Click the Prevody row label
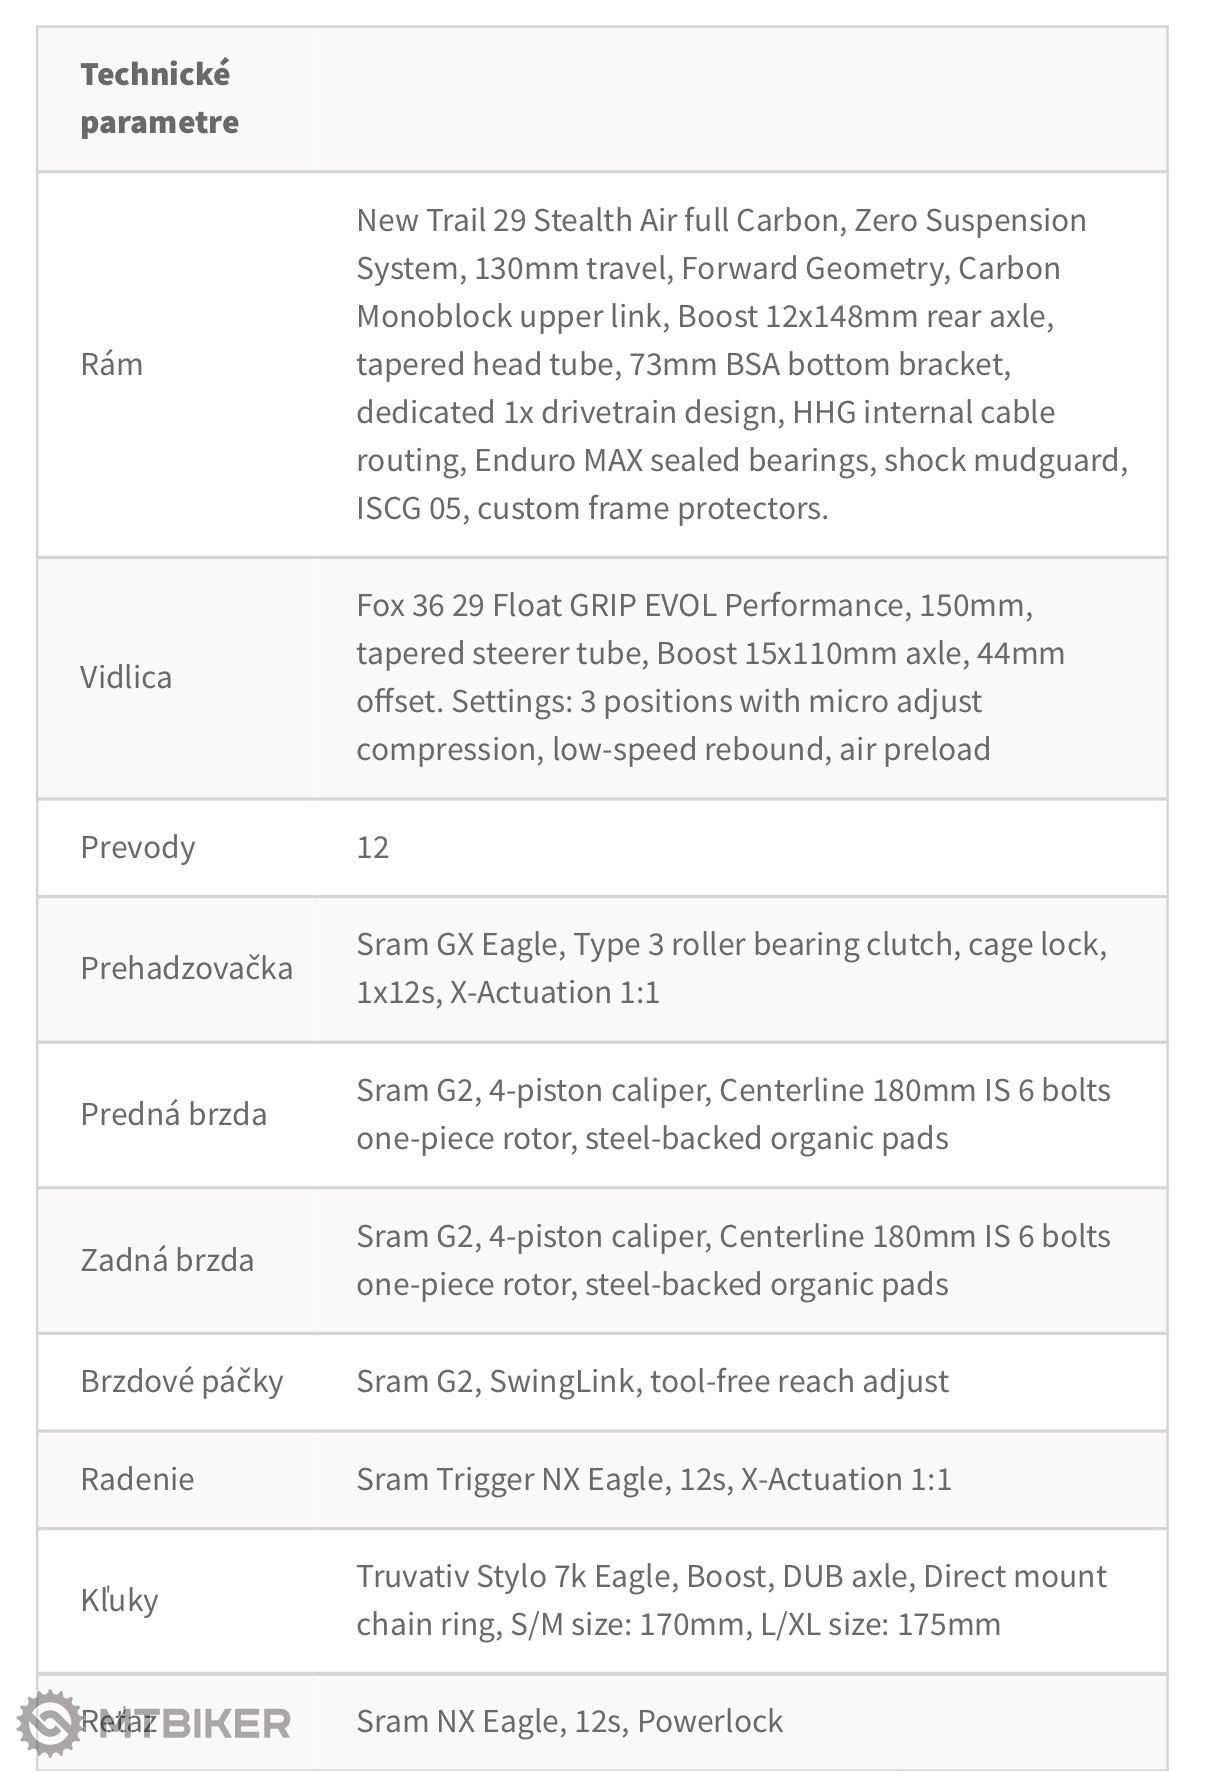 tap(138, 847)
